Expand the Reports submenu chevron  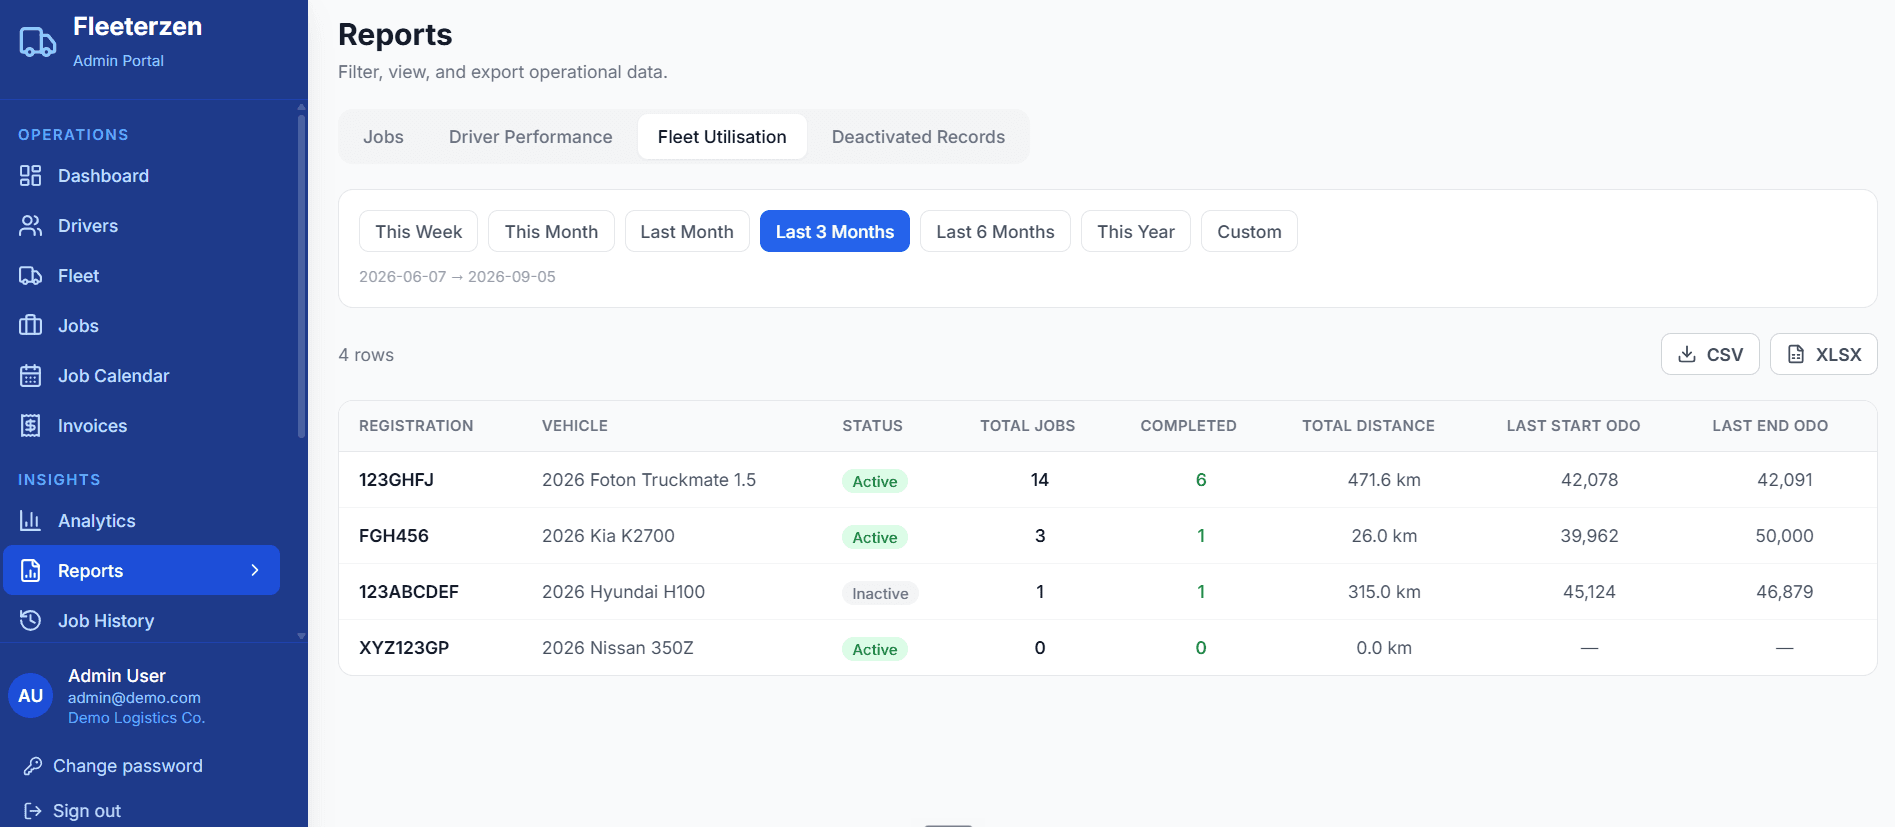coord(255,570)
